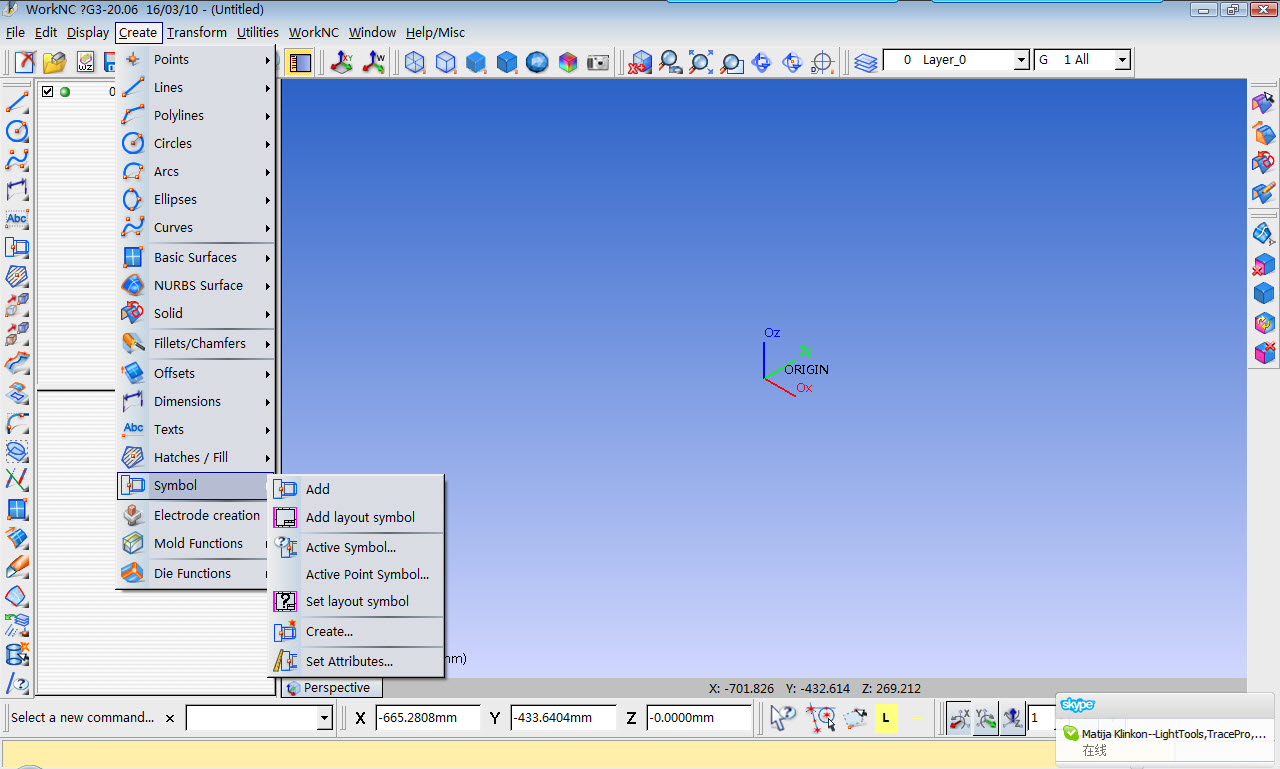
Task: Open the WorkNC menu
Action: 314,32
